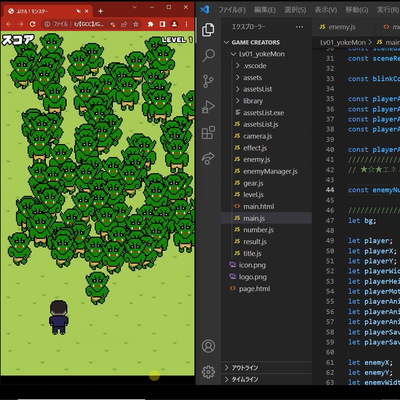Open the Explorer view in activity bar

tap(208, 30)
